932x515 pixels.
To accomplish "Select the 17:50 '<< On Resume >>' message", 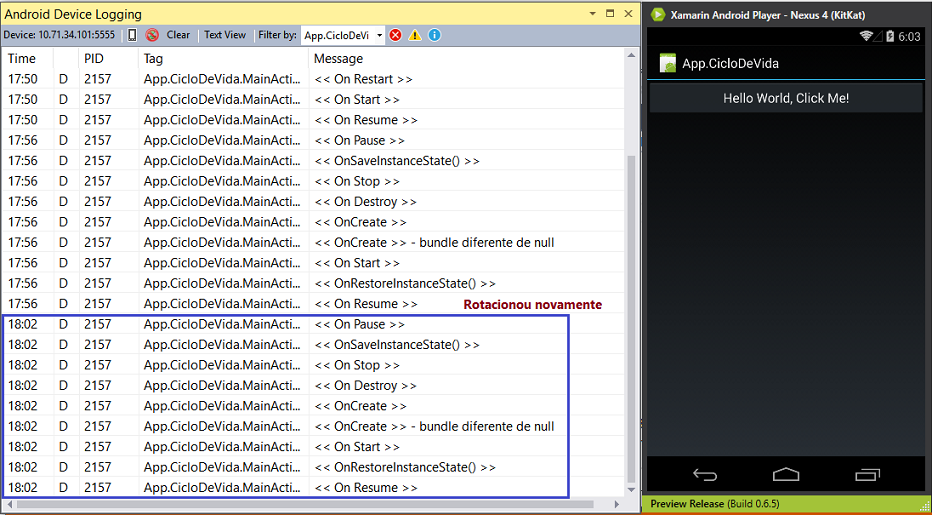I will (366, 120).
